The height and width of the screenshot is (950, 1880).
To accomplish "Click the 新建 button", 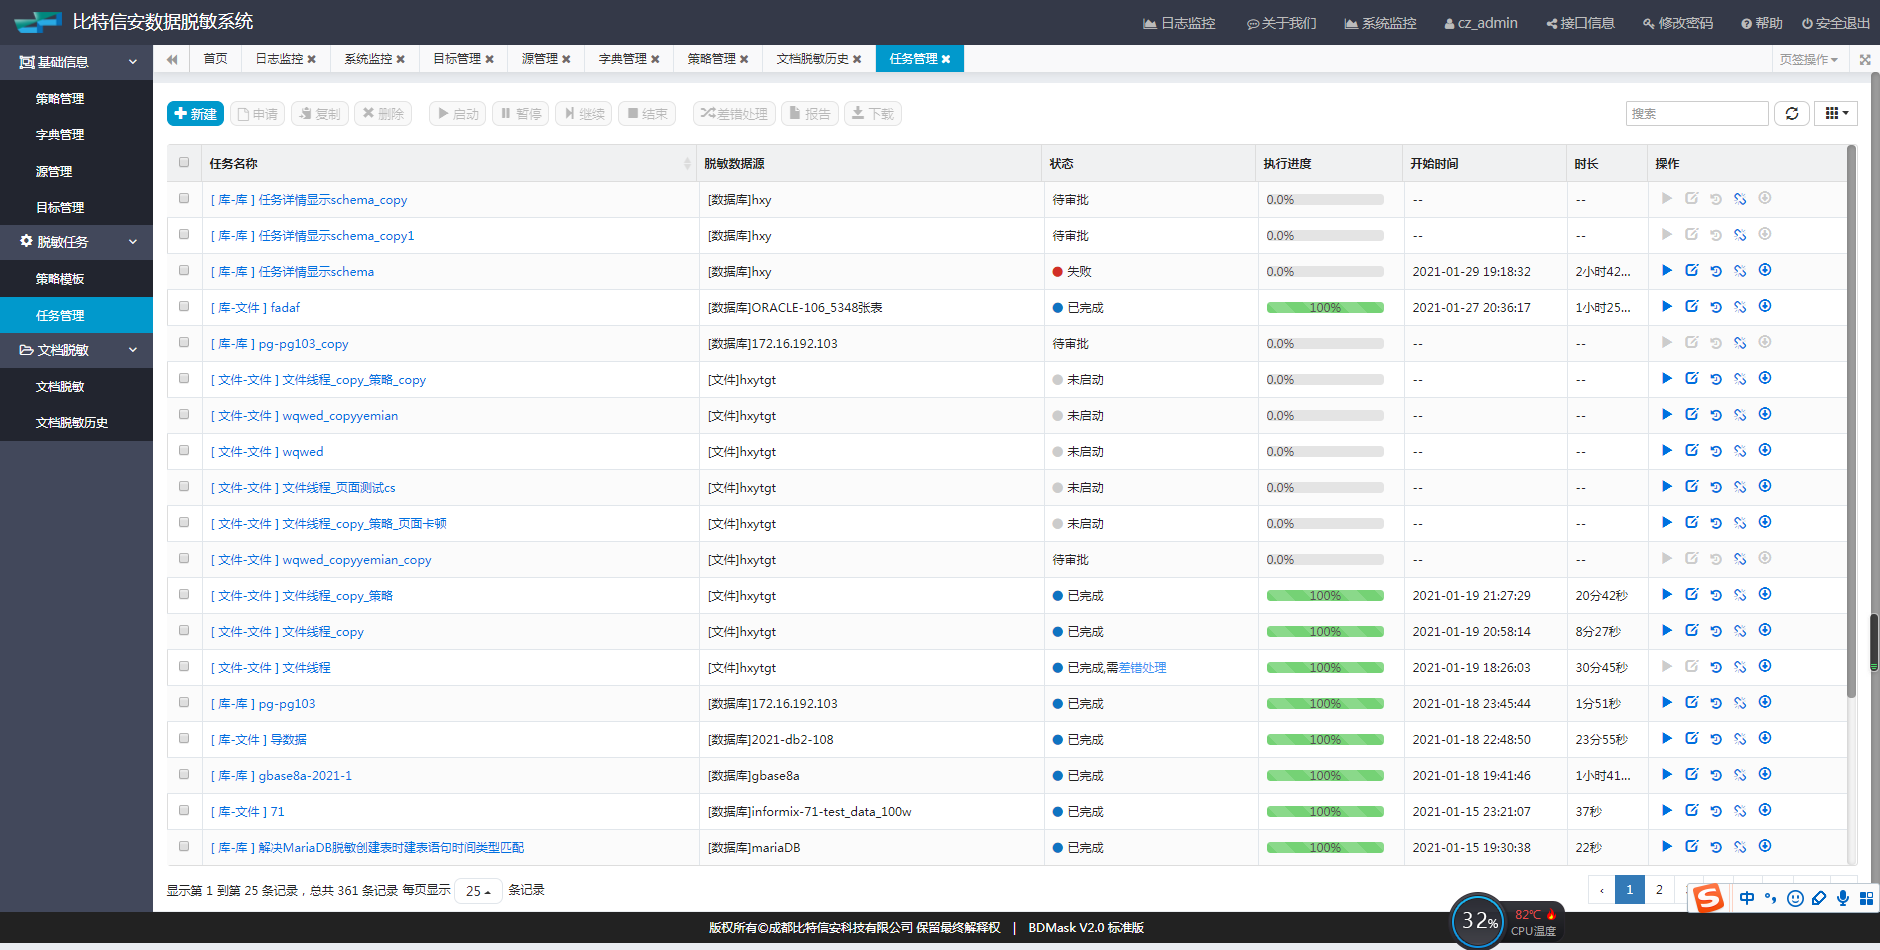I will click(195, 114).
